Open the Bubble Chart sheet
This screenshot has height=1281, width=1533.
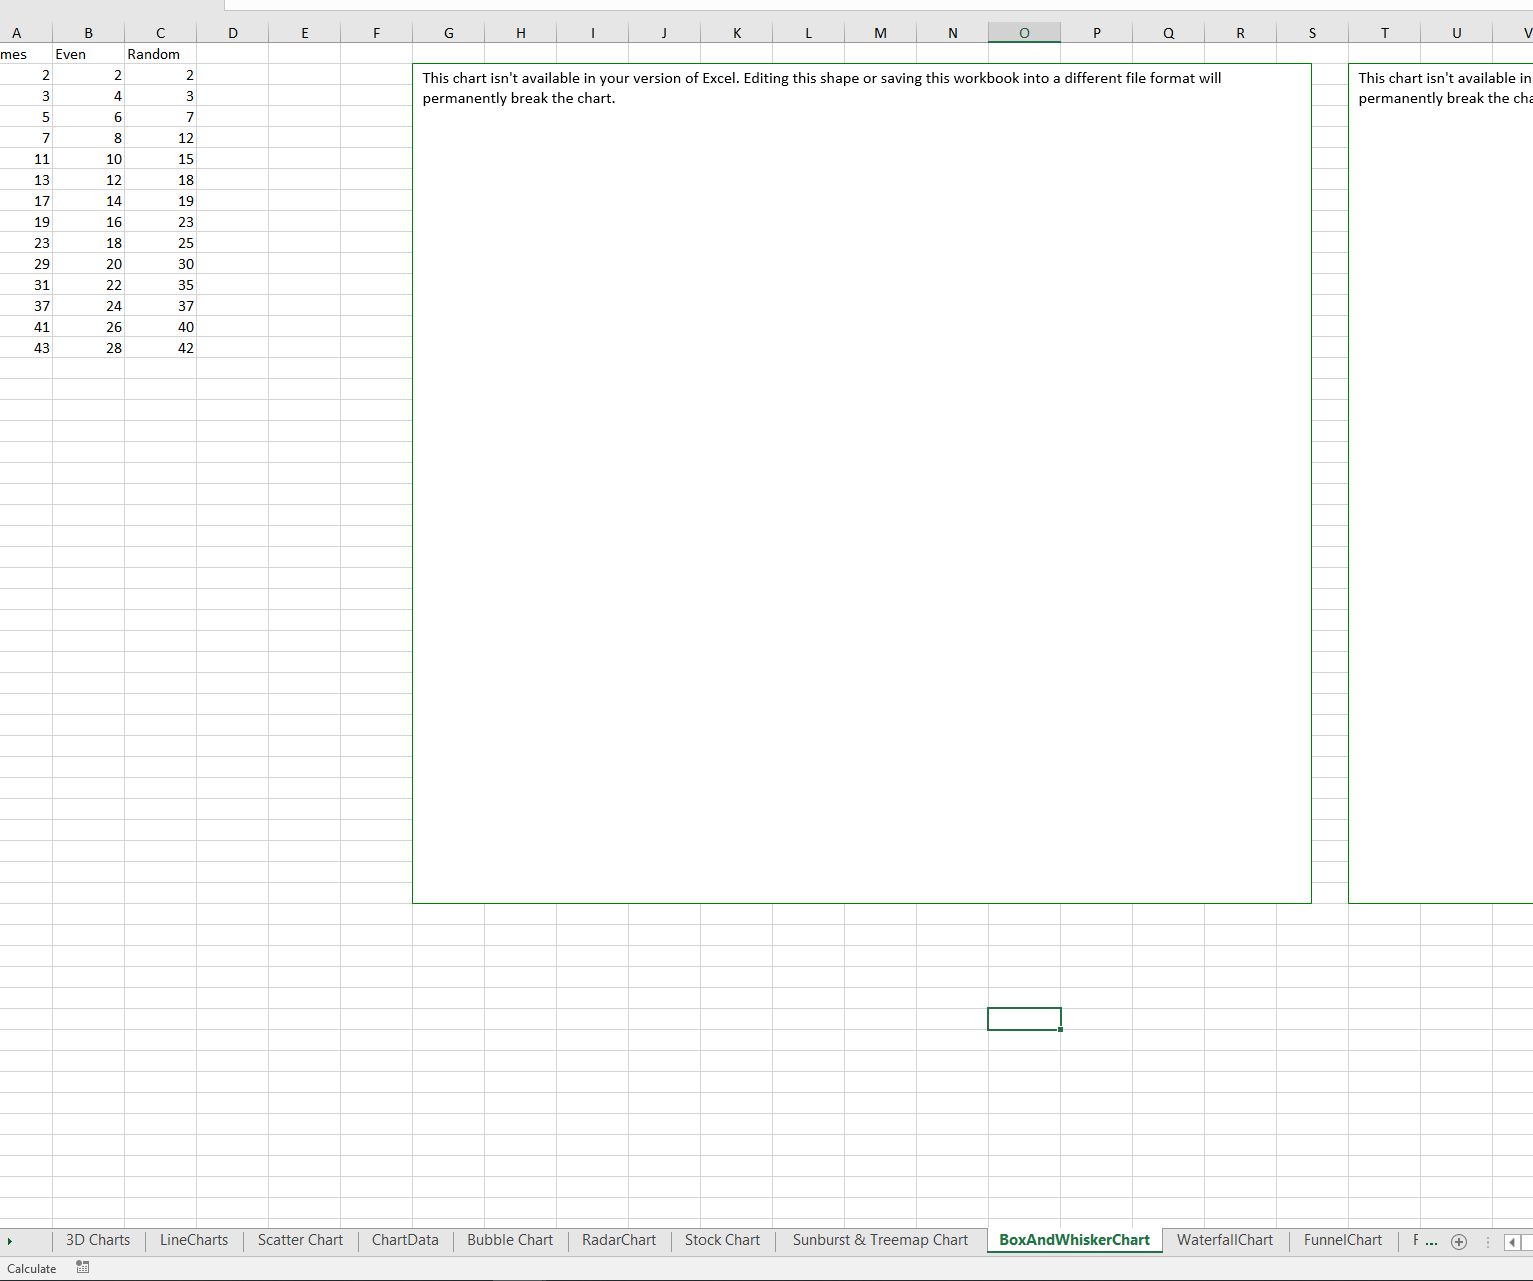[510, 1240]
